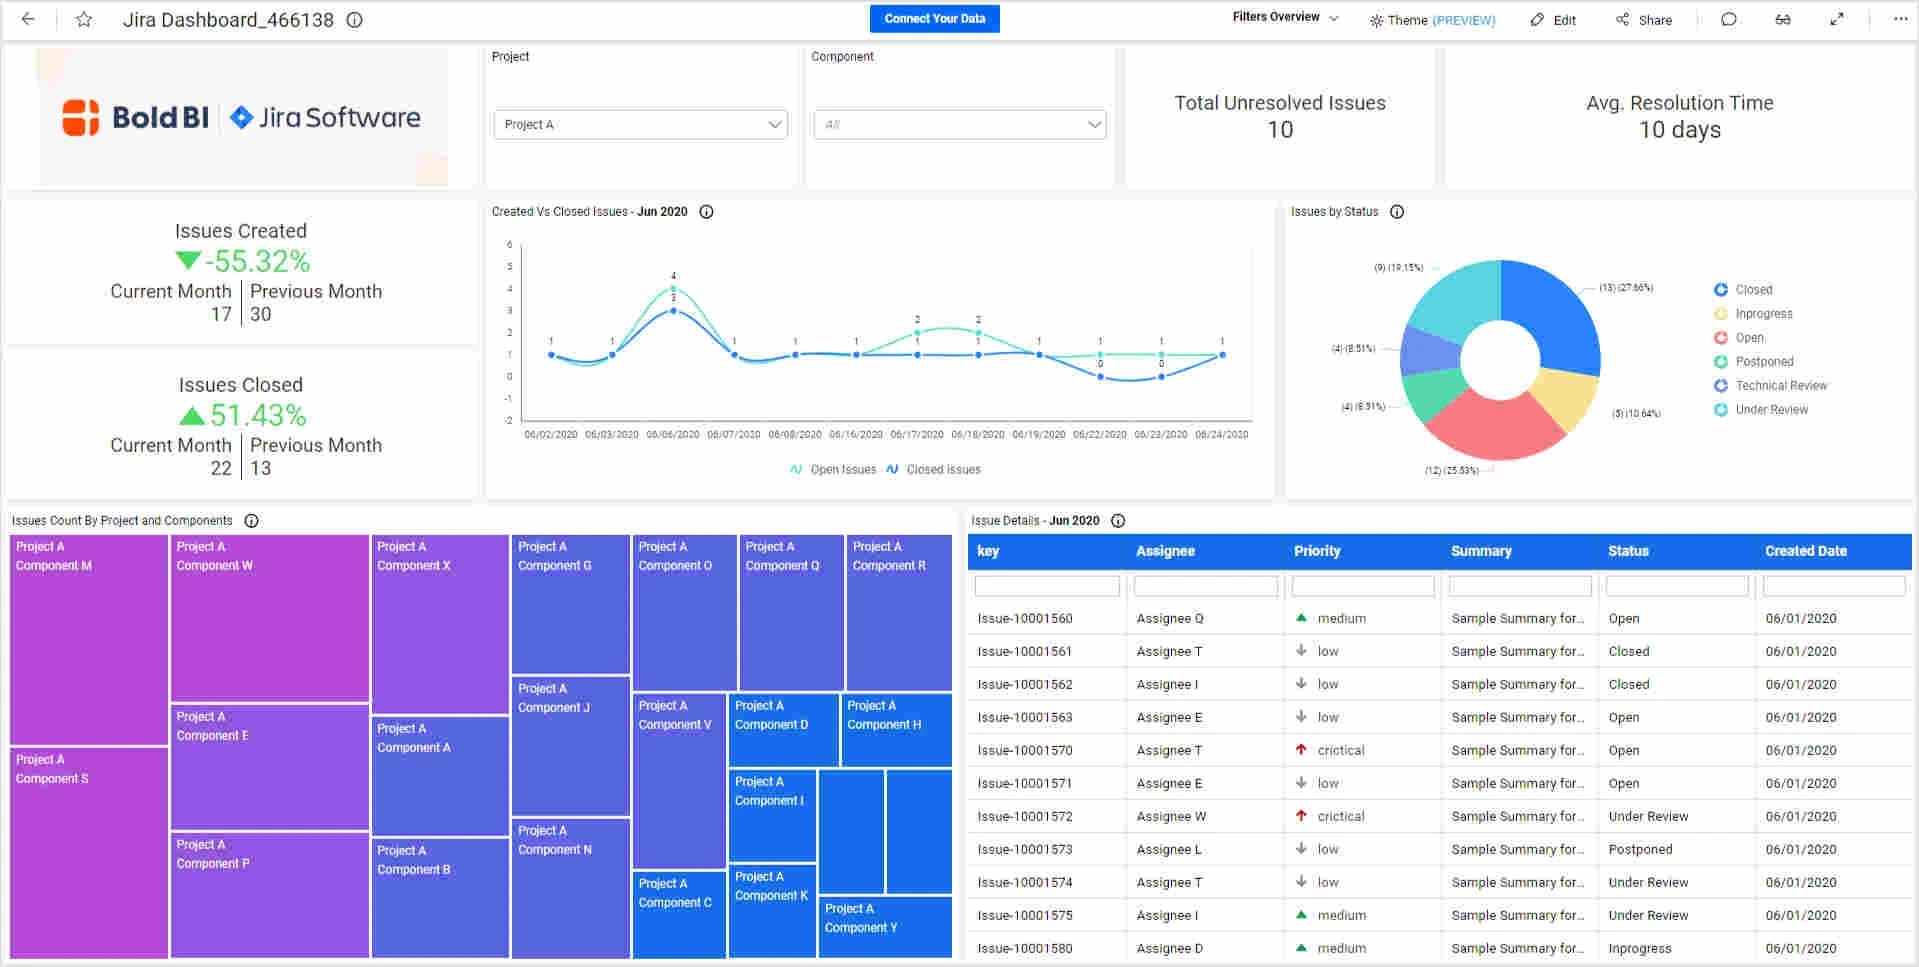1919x967 pixels.
Task: Star the Jira Dashboard as favorite
Action: 84,19
